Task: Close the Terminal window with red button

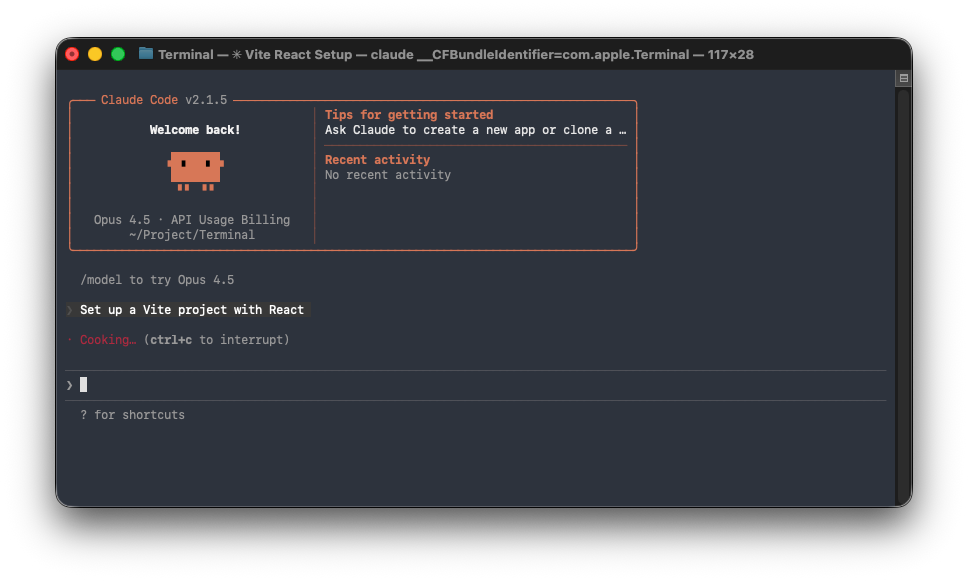Action: pyautogui.click(x=72, y=54)
